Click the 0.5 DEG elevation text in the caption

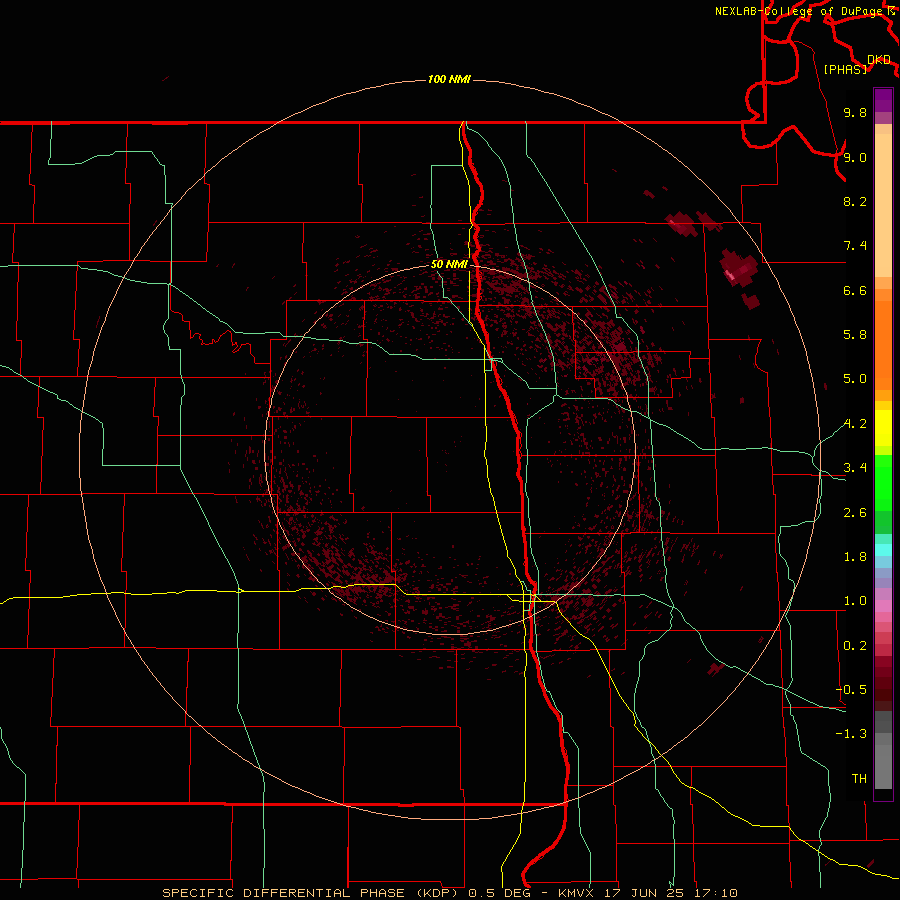click(x=499, y=893)
